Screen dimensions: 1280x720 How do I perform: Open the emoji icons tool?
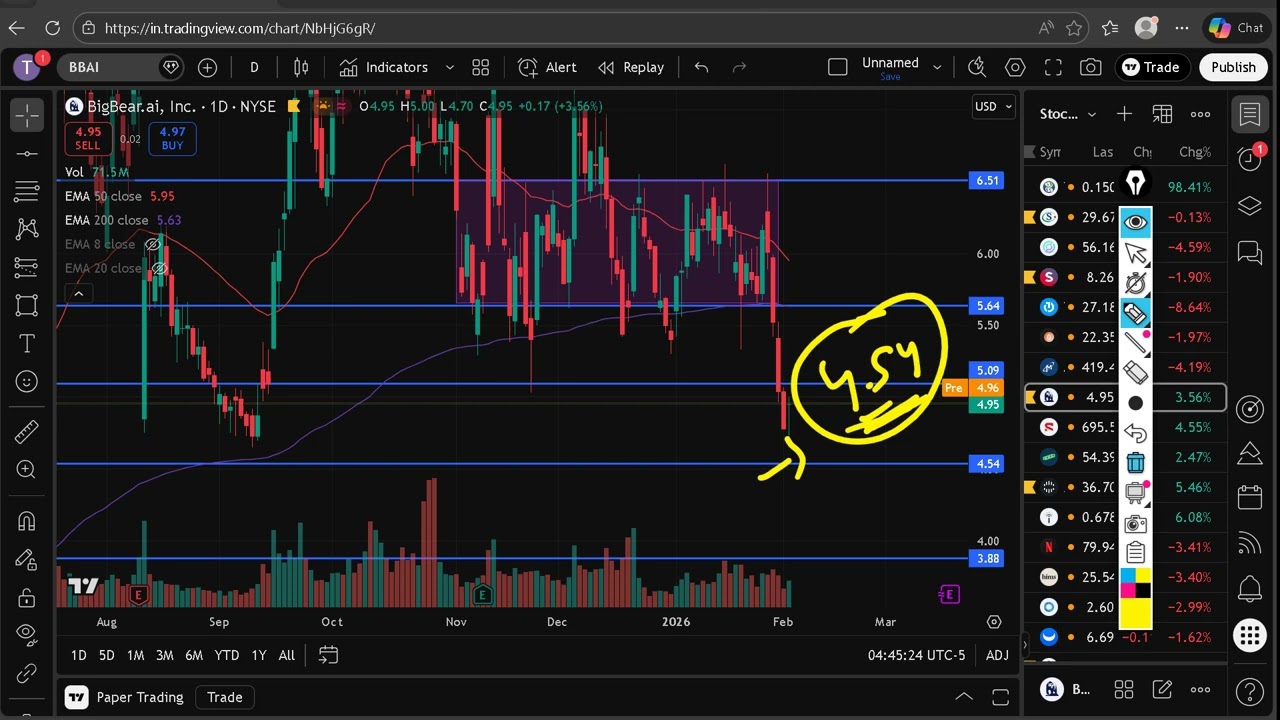[27, 381]
